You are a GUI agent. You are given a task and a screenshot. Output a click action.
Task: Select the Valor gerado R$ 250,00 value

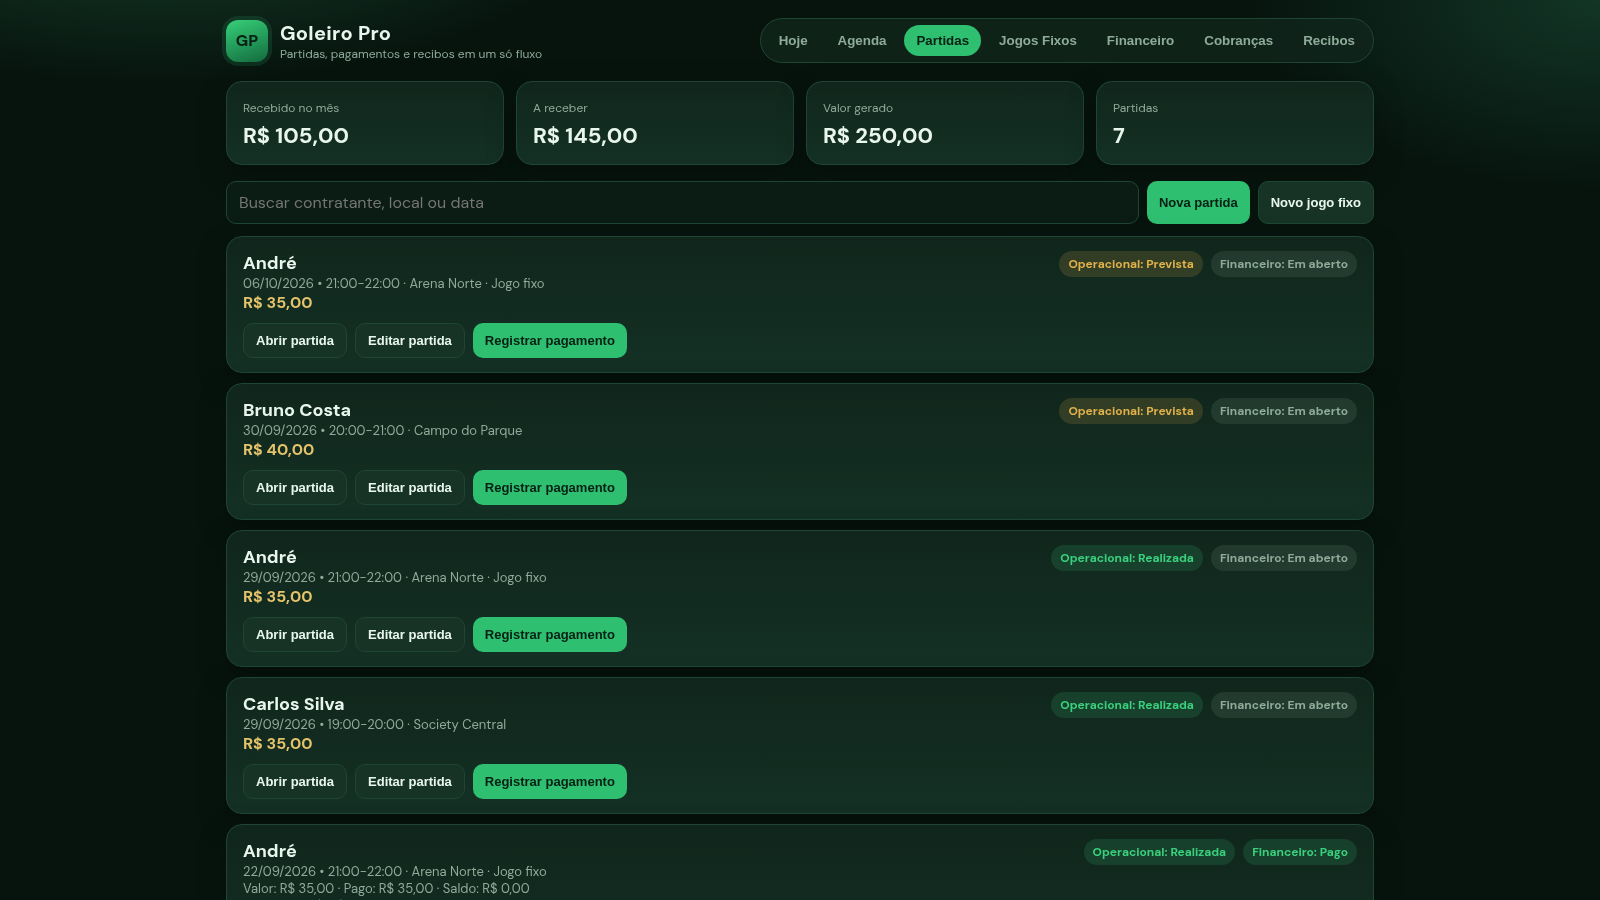(878, 136)
